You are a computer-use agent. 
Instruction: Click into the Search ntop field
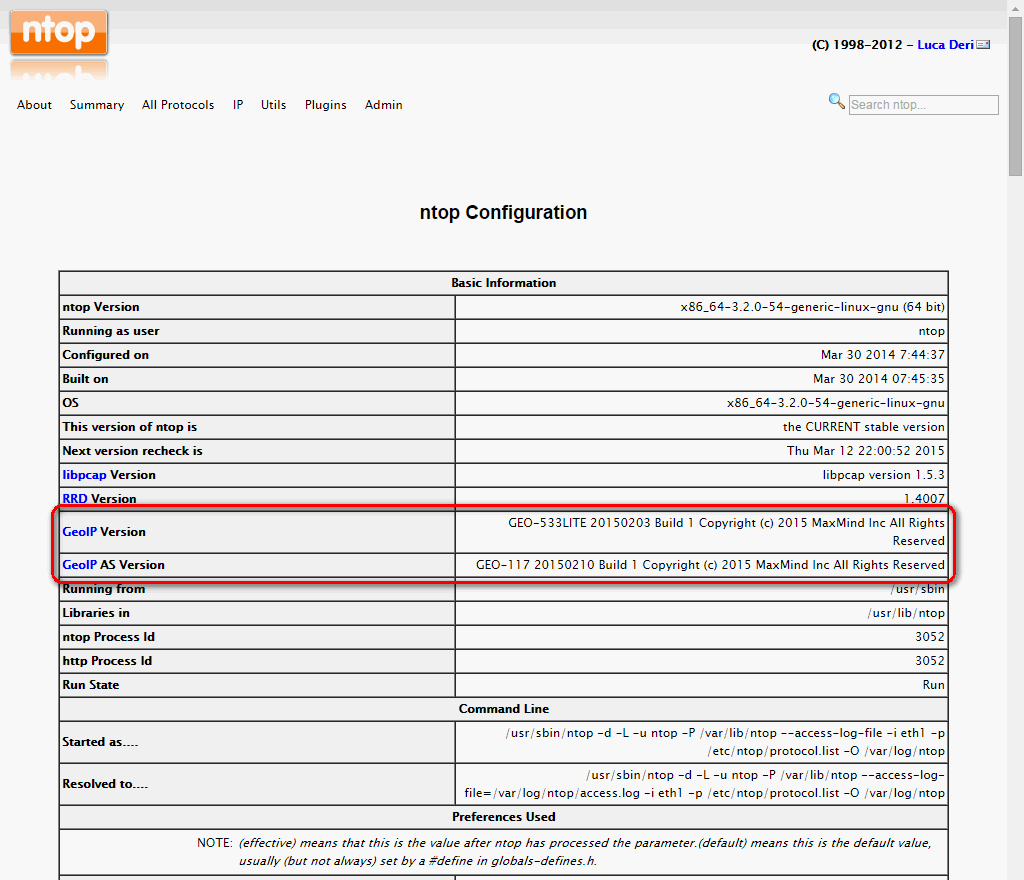pyautogui.click(x=923, y=104)
